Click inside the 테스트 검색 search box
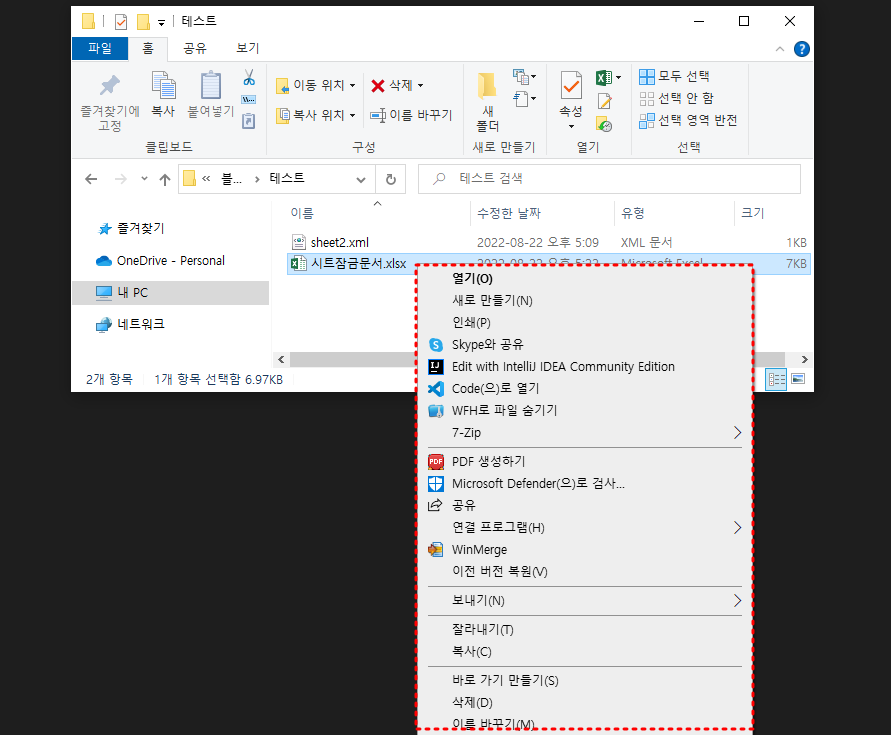891x735 pixels. (x=609, y=179)
